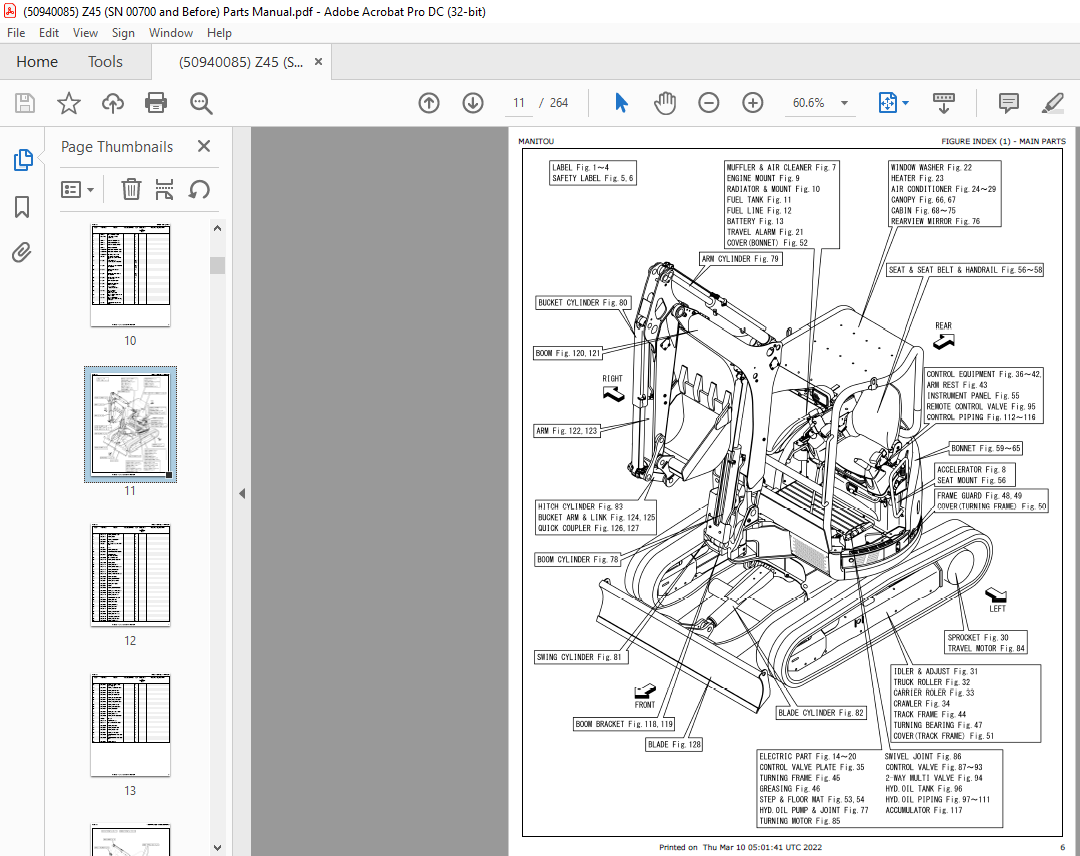This screenshot has width=1080, height=856.
Task: Click thumbnail scrollbar up arrow
Action: click(218, 229)
